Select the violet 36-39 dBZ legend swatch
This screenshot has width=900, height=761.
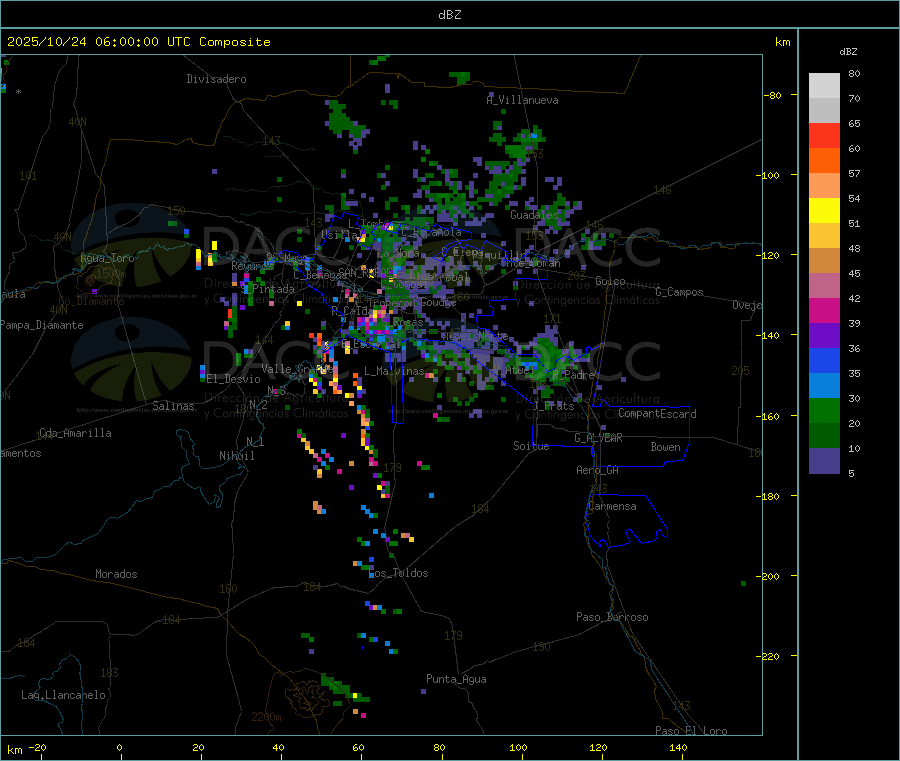[824, 336]
